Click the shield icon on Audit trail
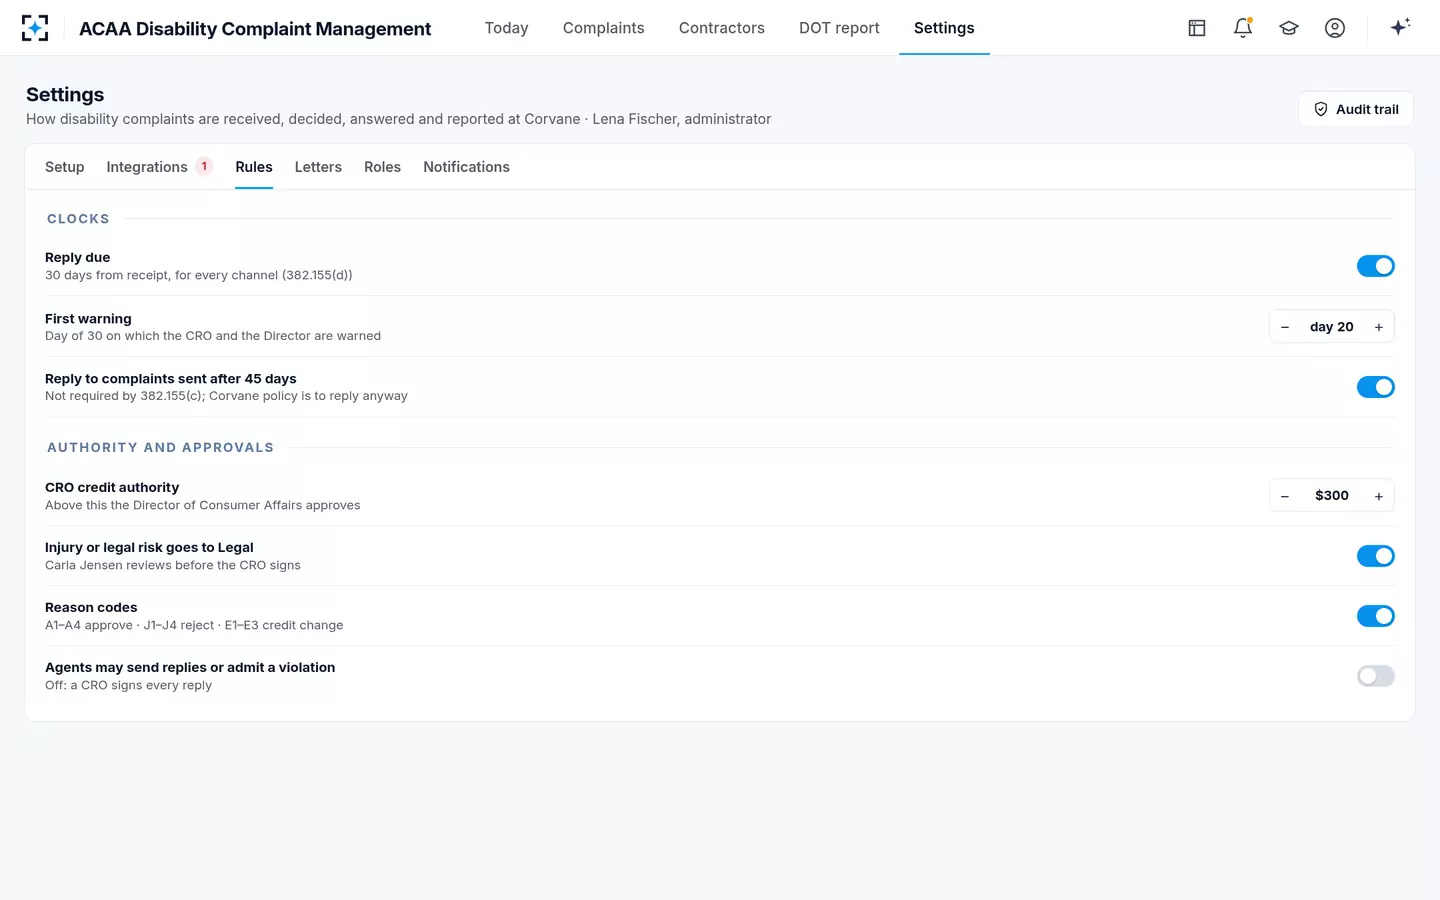Screen dimensions: 1440x900 pos(1321,109)
